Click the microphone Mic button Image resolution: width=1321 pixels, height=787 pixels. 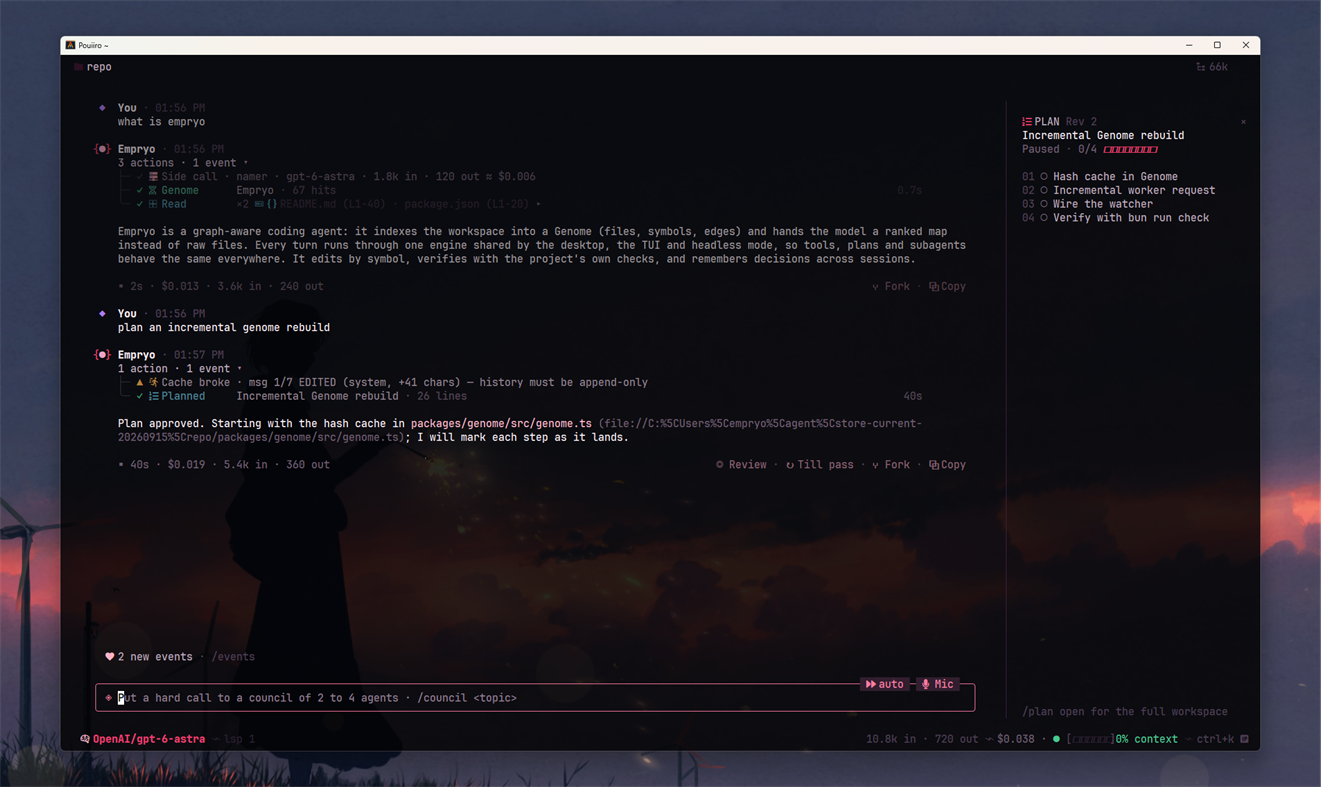pyautogui.click(x=938, y=684)
